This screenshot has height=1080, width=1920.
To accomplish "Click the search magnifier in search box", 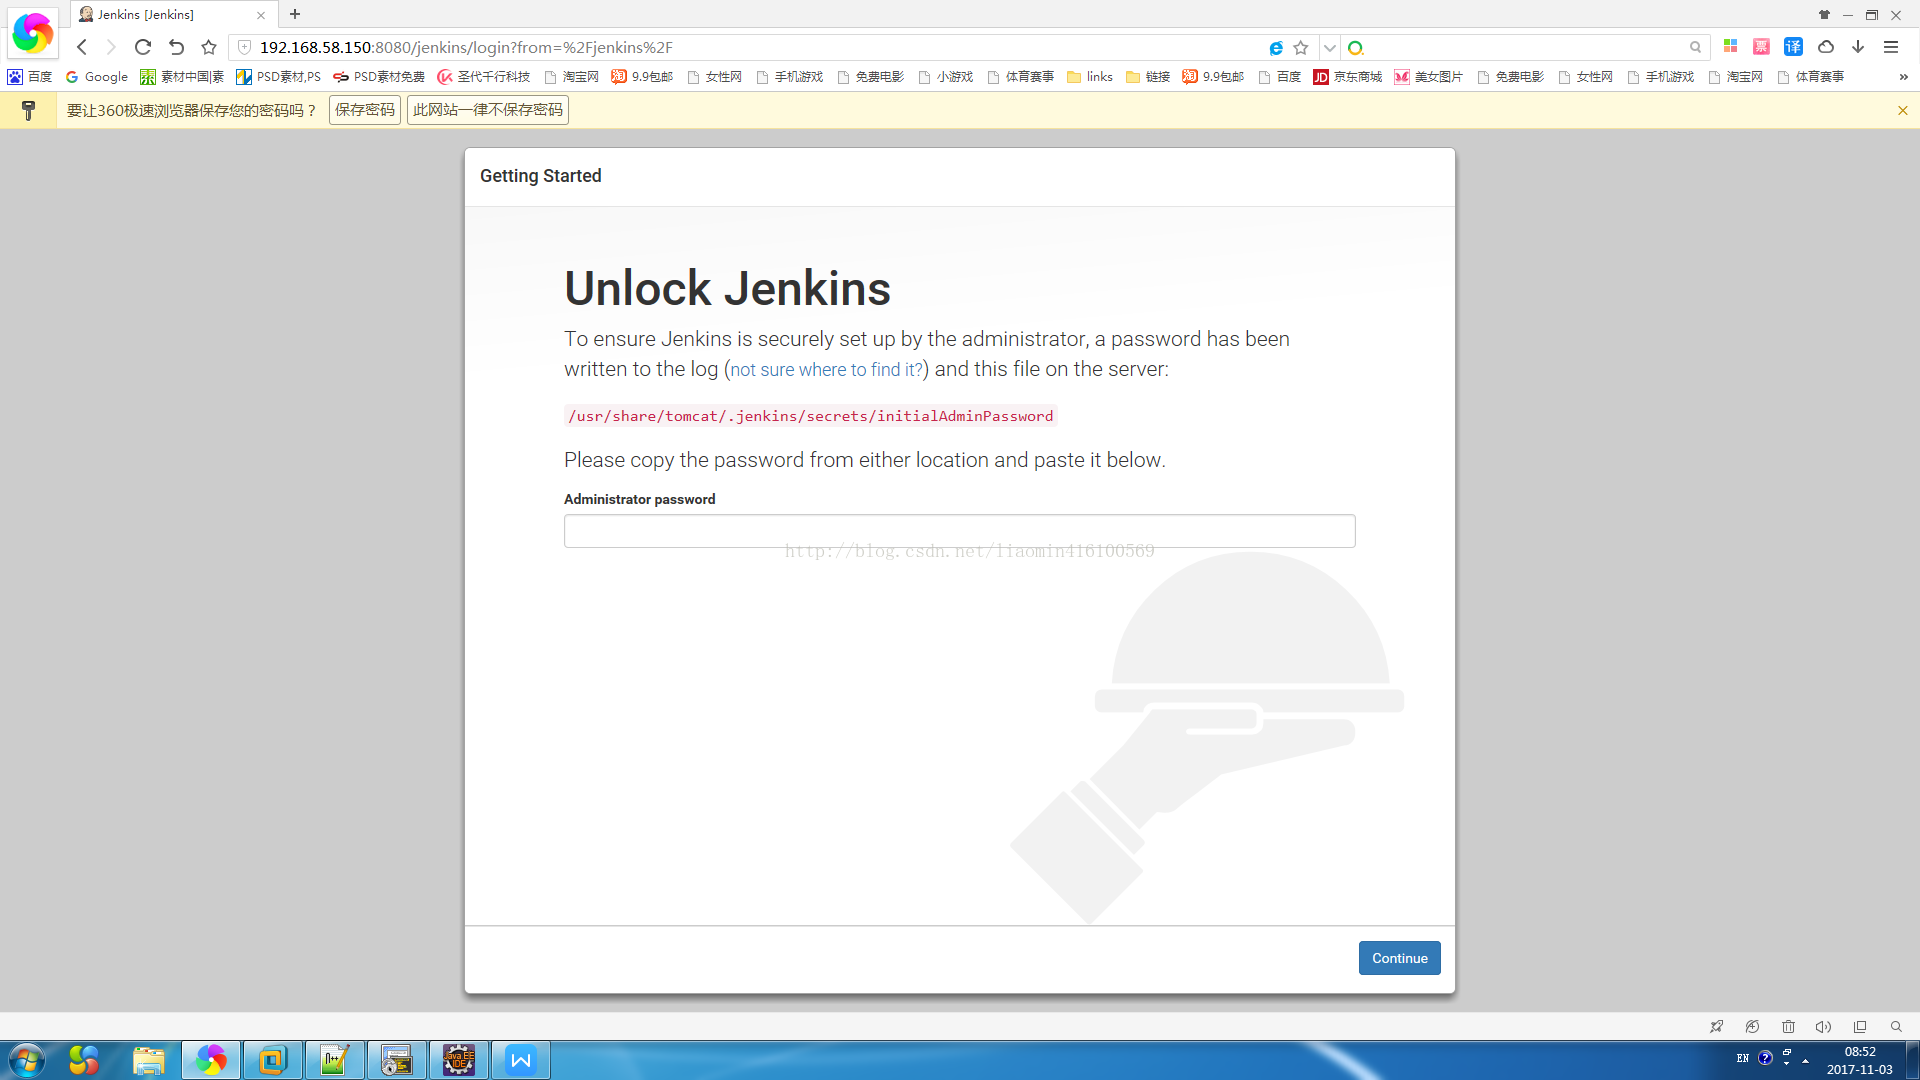I will pos(1695,48).
